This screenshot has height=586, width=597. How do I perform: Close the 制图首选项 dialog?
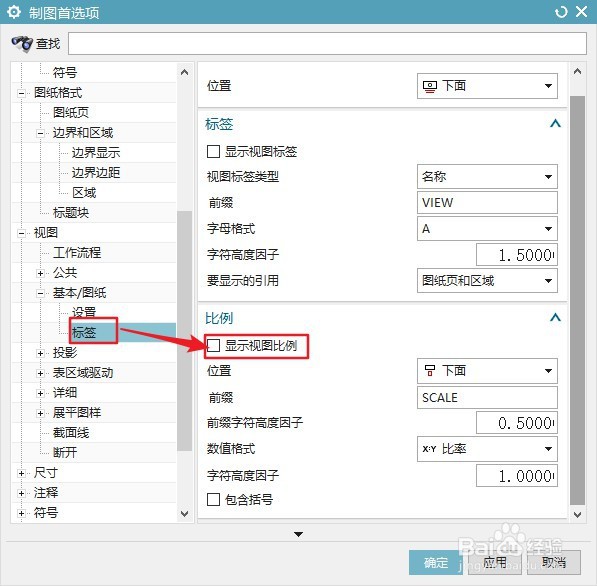pyautogui.click(x=581, y=12)
